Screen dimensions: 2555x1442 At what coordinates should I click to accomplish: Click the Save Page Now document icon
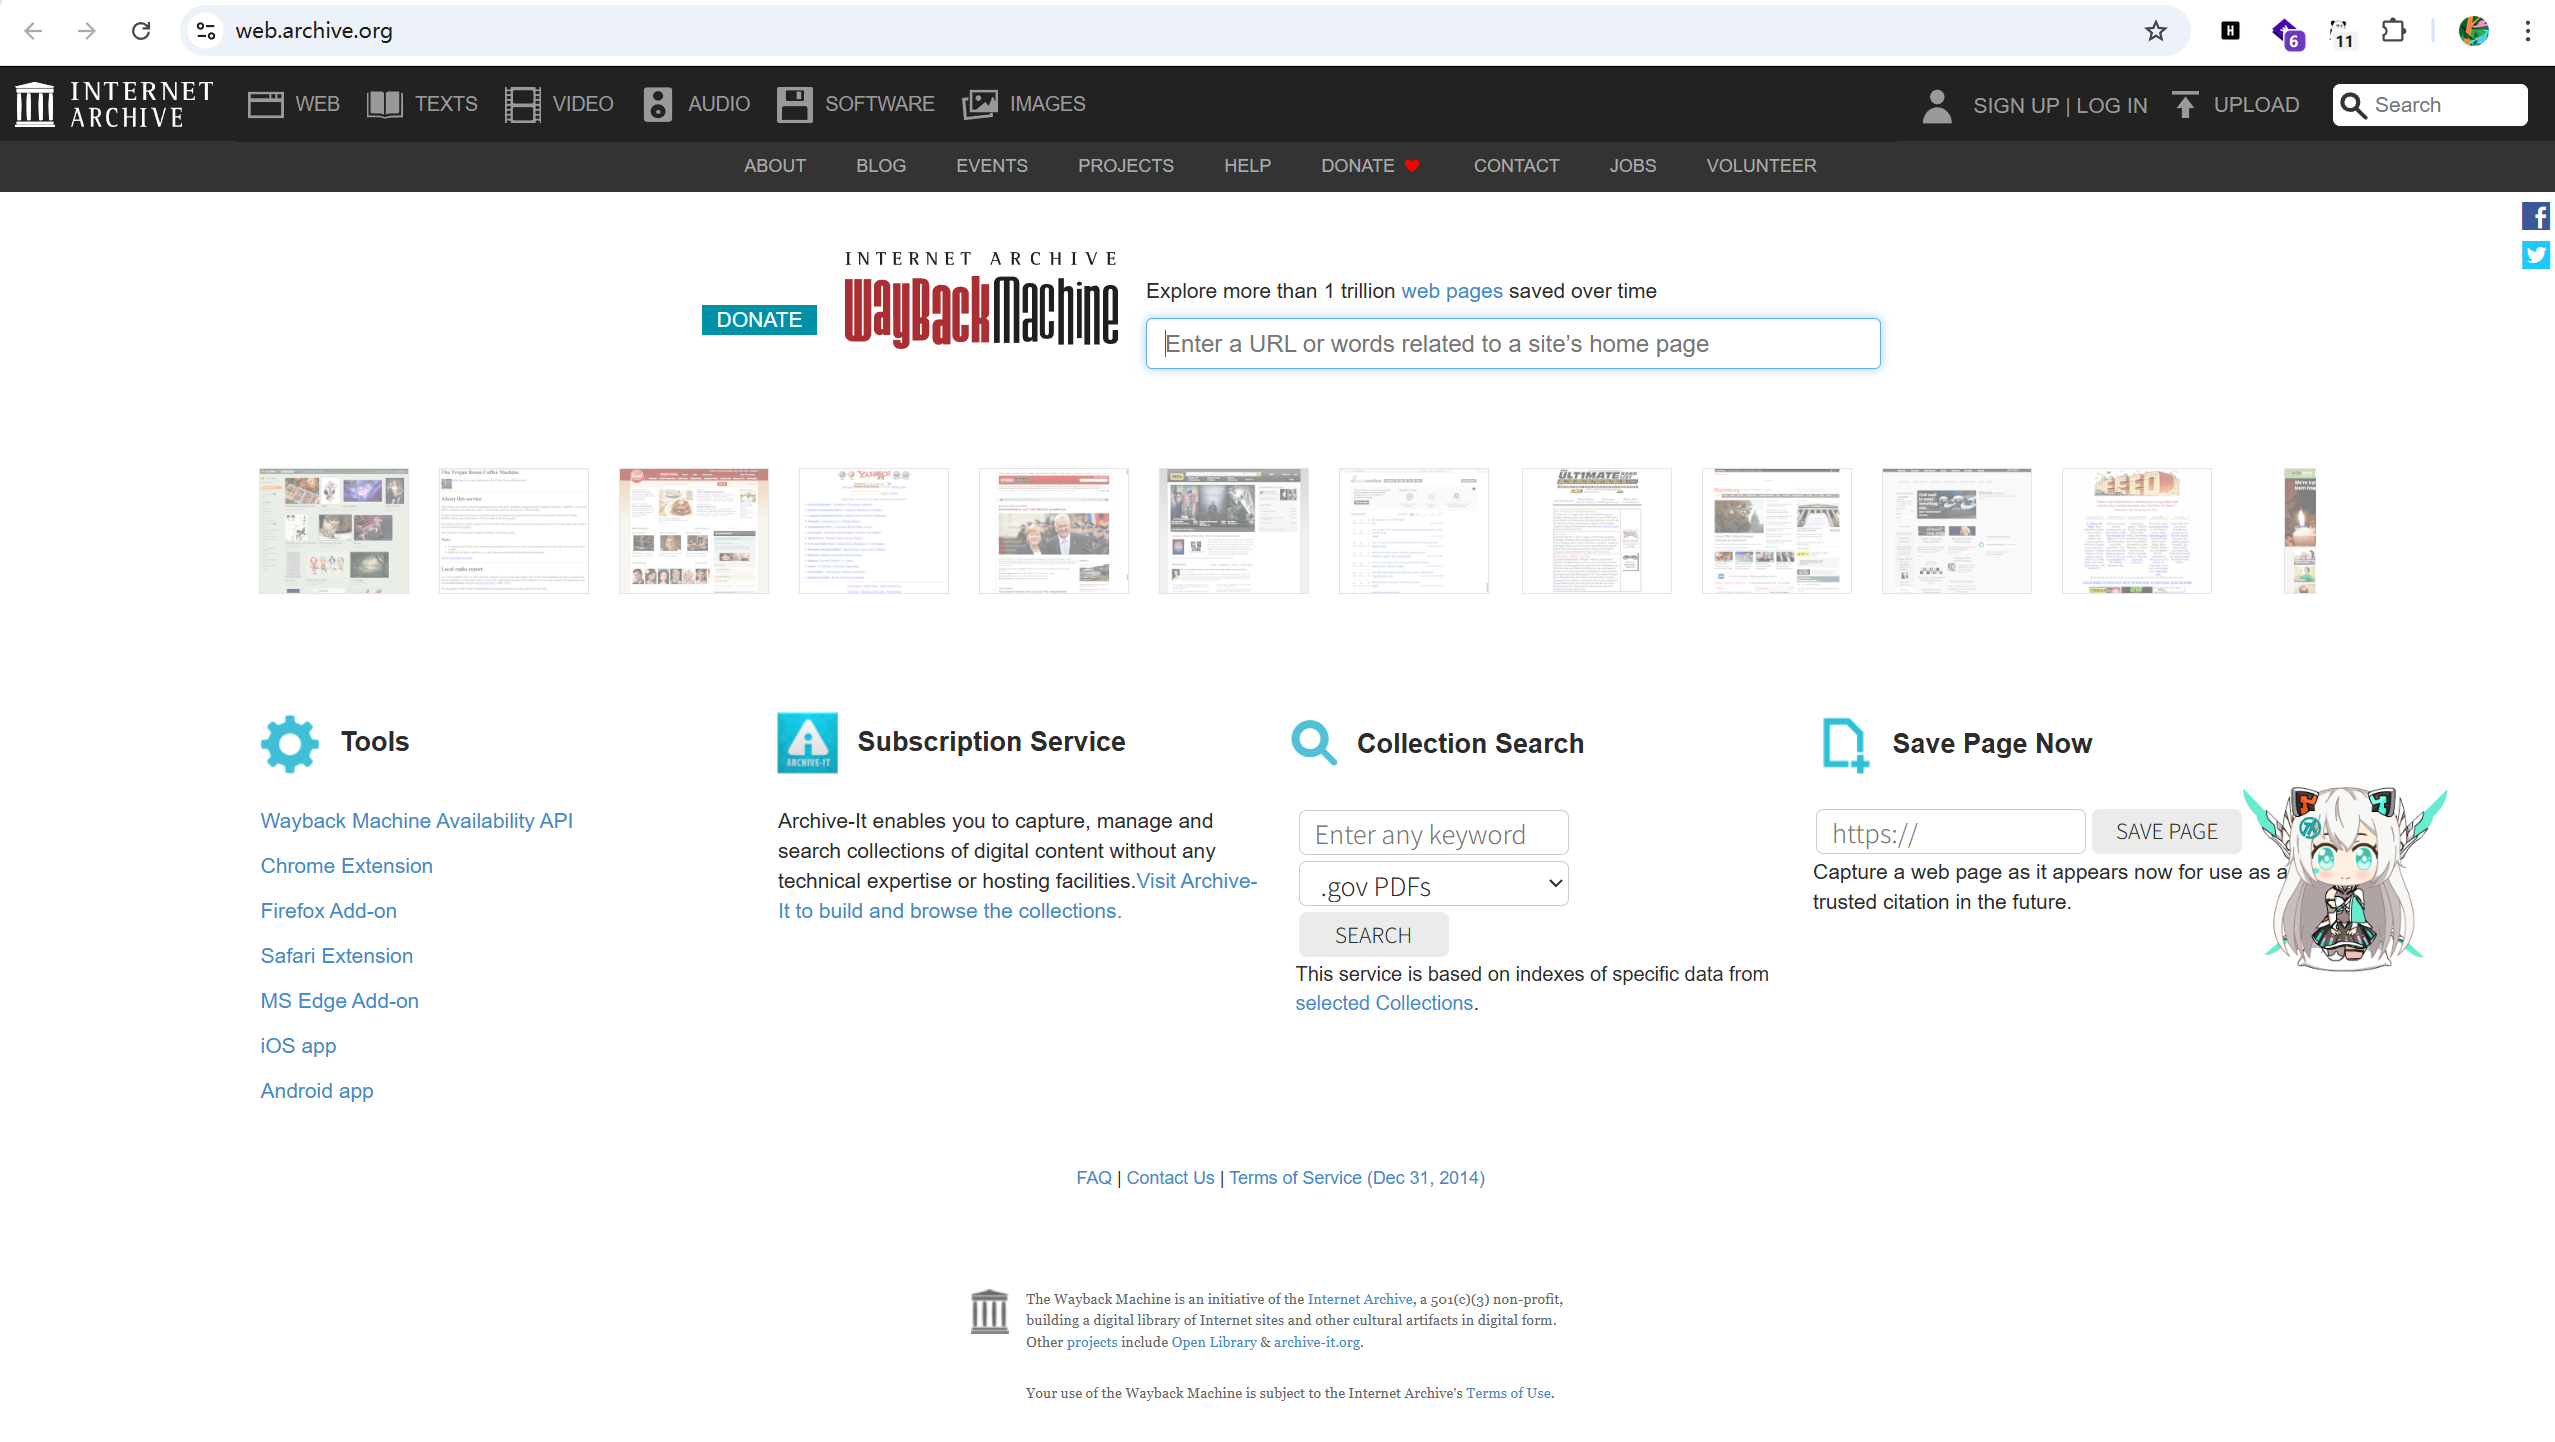click(x=1846, y=745)
